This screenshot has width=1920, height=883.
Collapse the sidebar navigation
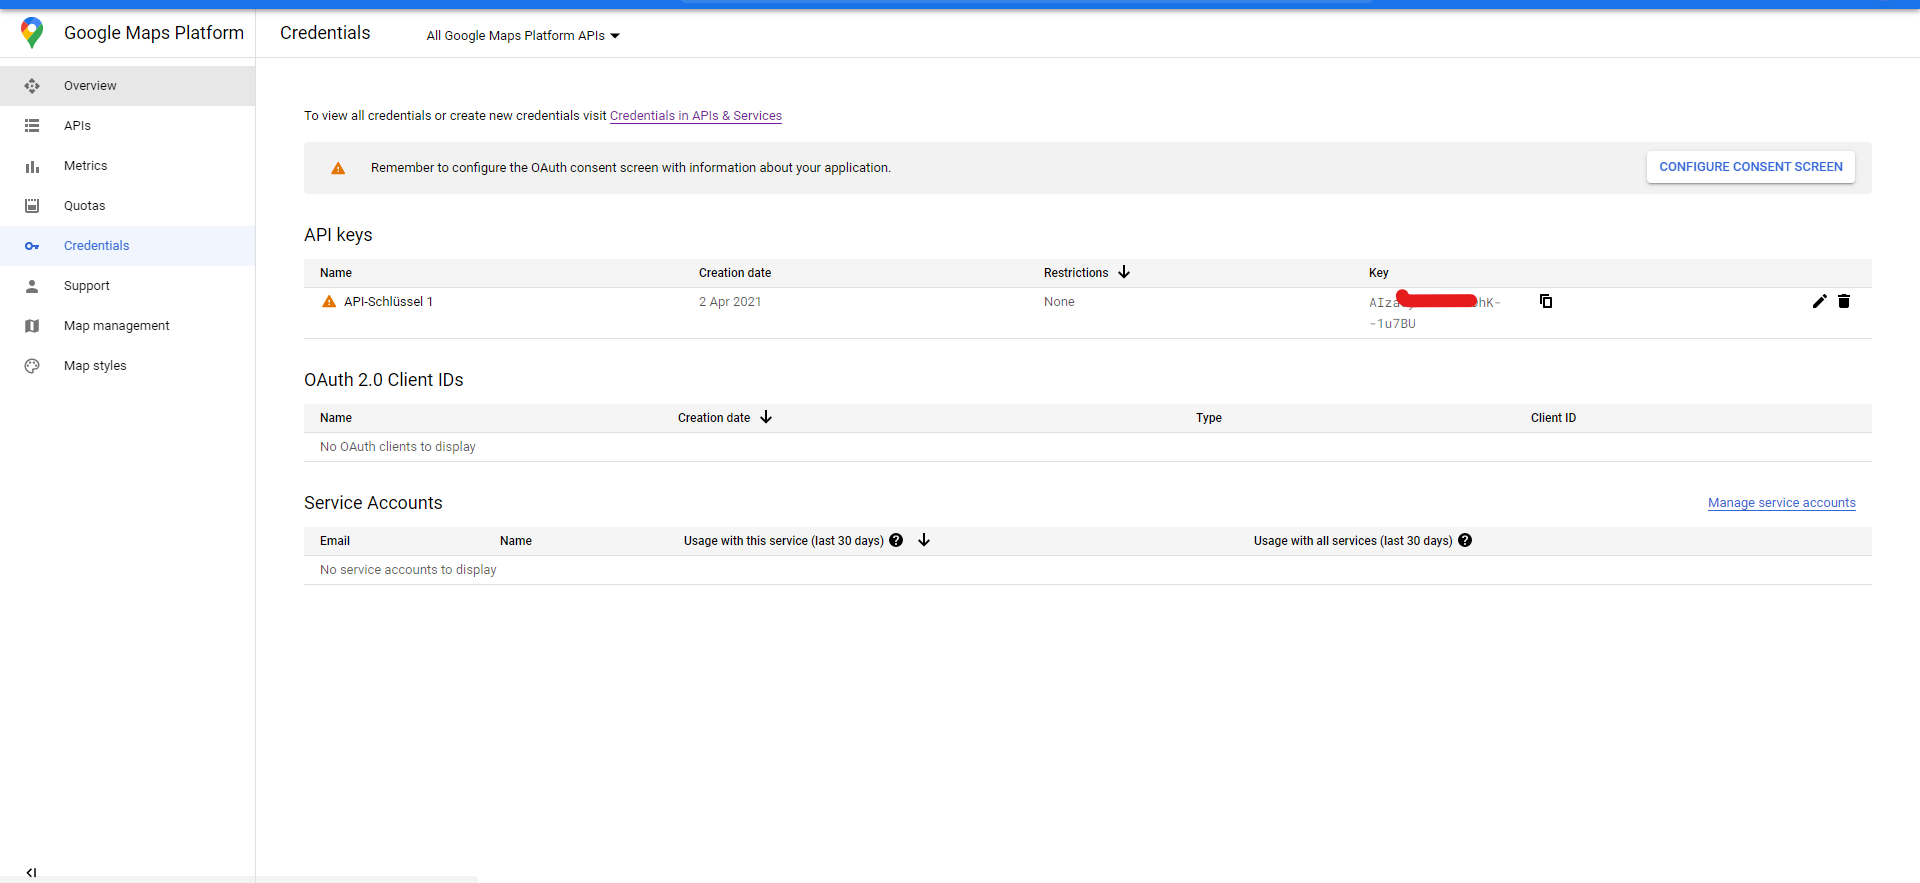(31, 872)
